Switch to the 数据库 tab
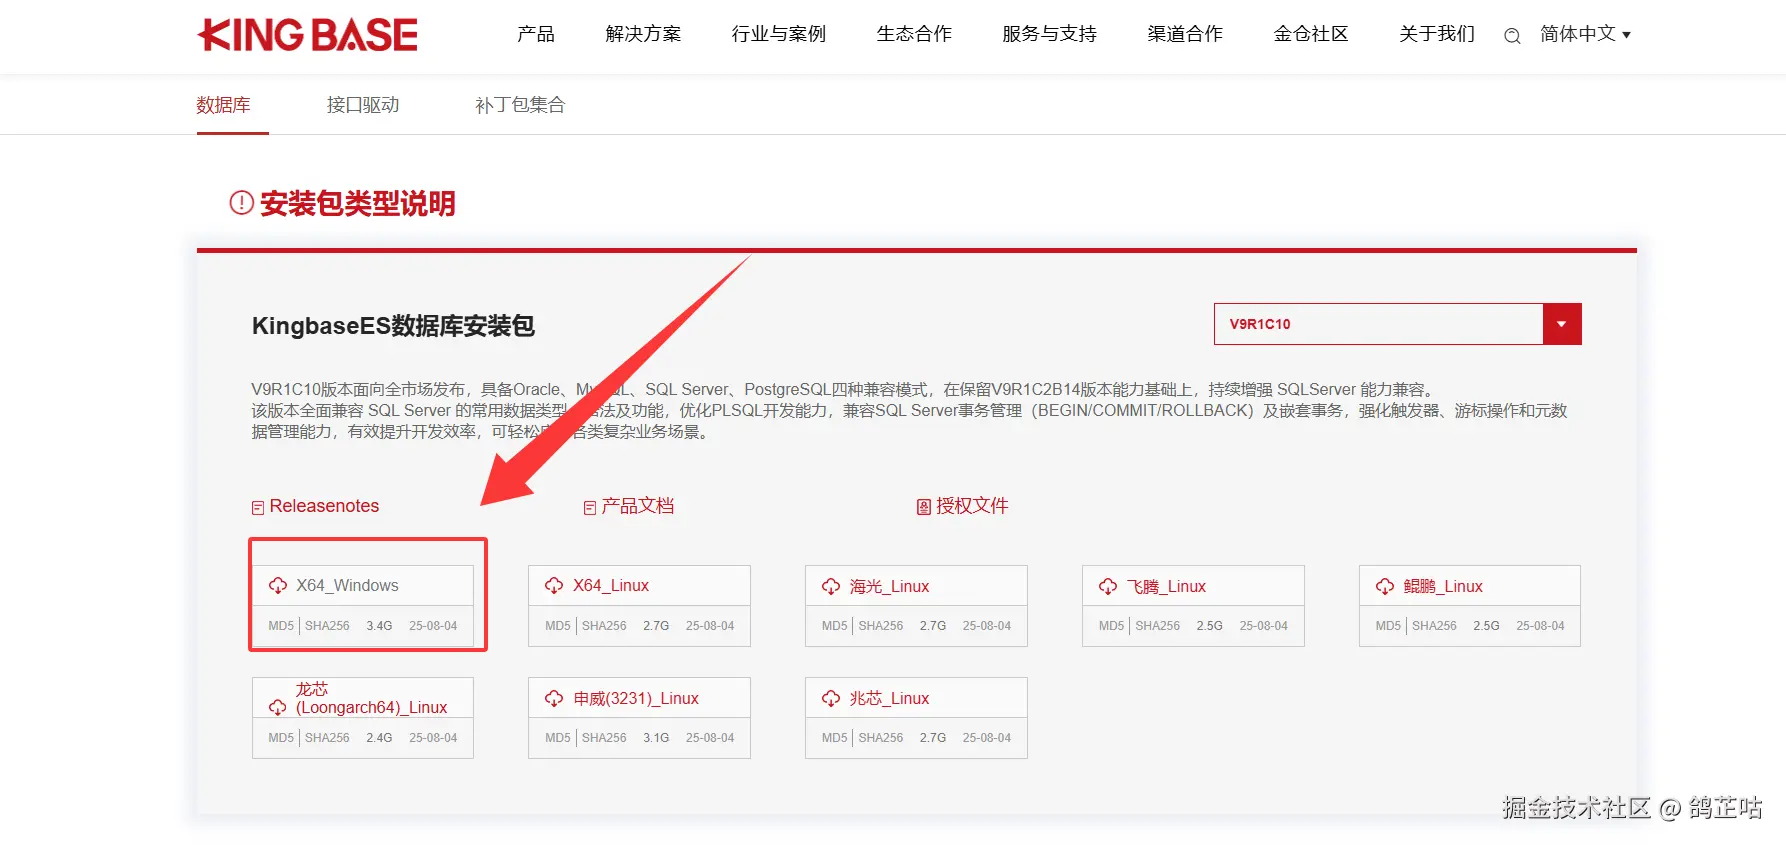 pyautogui.click(x=224, y=105)
